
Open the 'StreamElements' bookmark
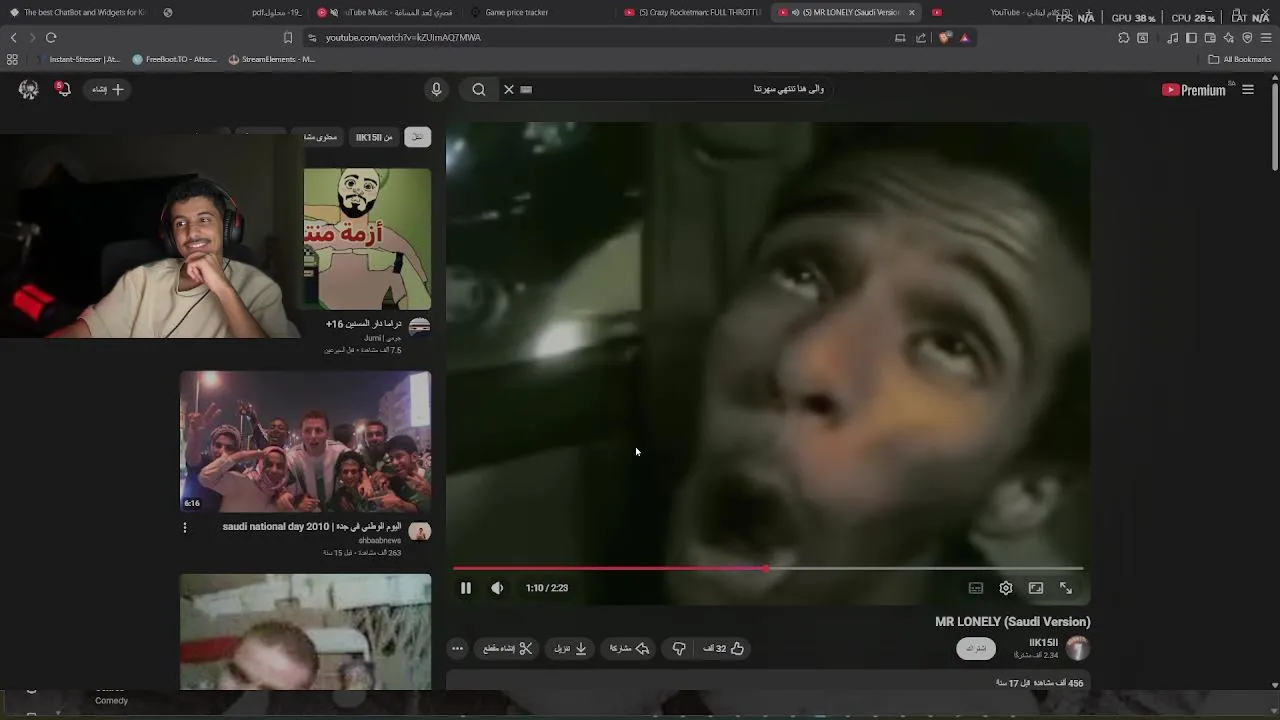pyautogui.click(x=271, y=59)
